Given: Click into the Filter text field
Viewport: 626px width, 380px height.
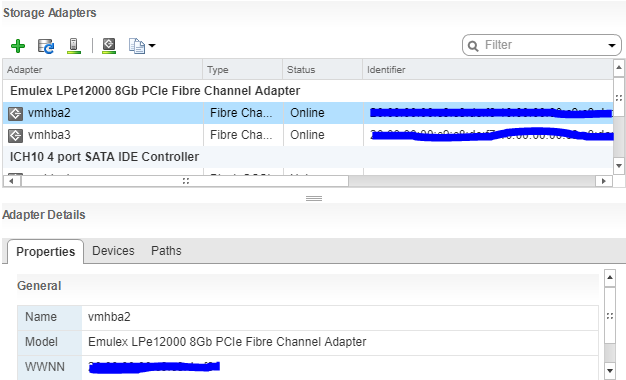Looking at the screenshot, I should click(x=543, y=45).
